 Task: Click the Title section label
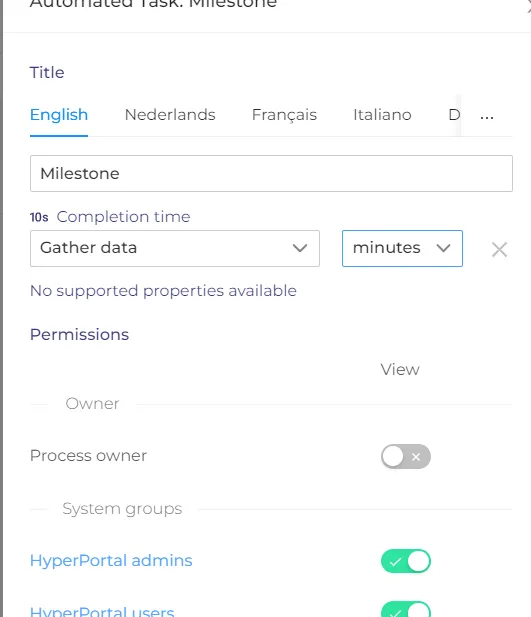pos(47,72)
